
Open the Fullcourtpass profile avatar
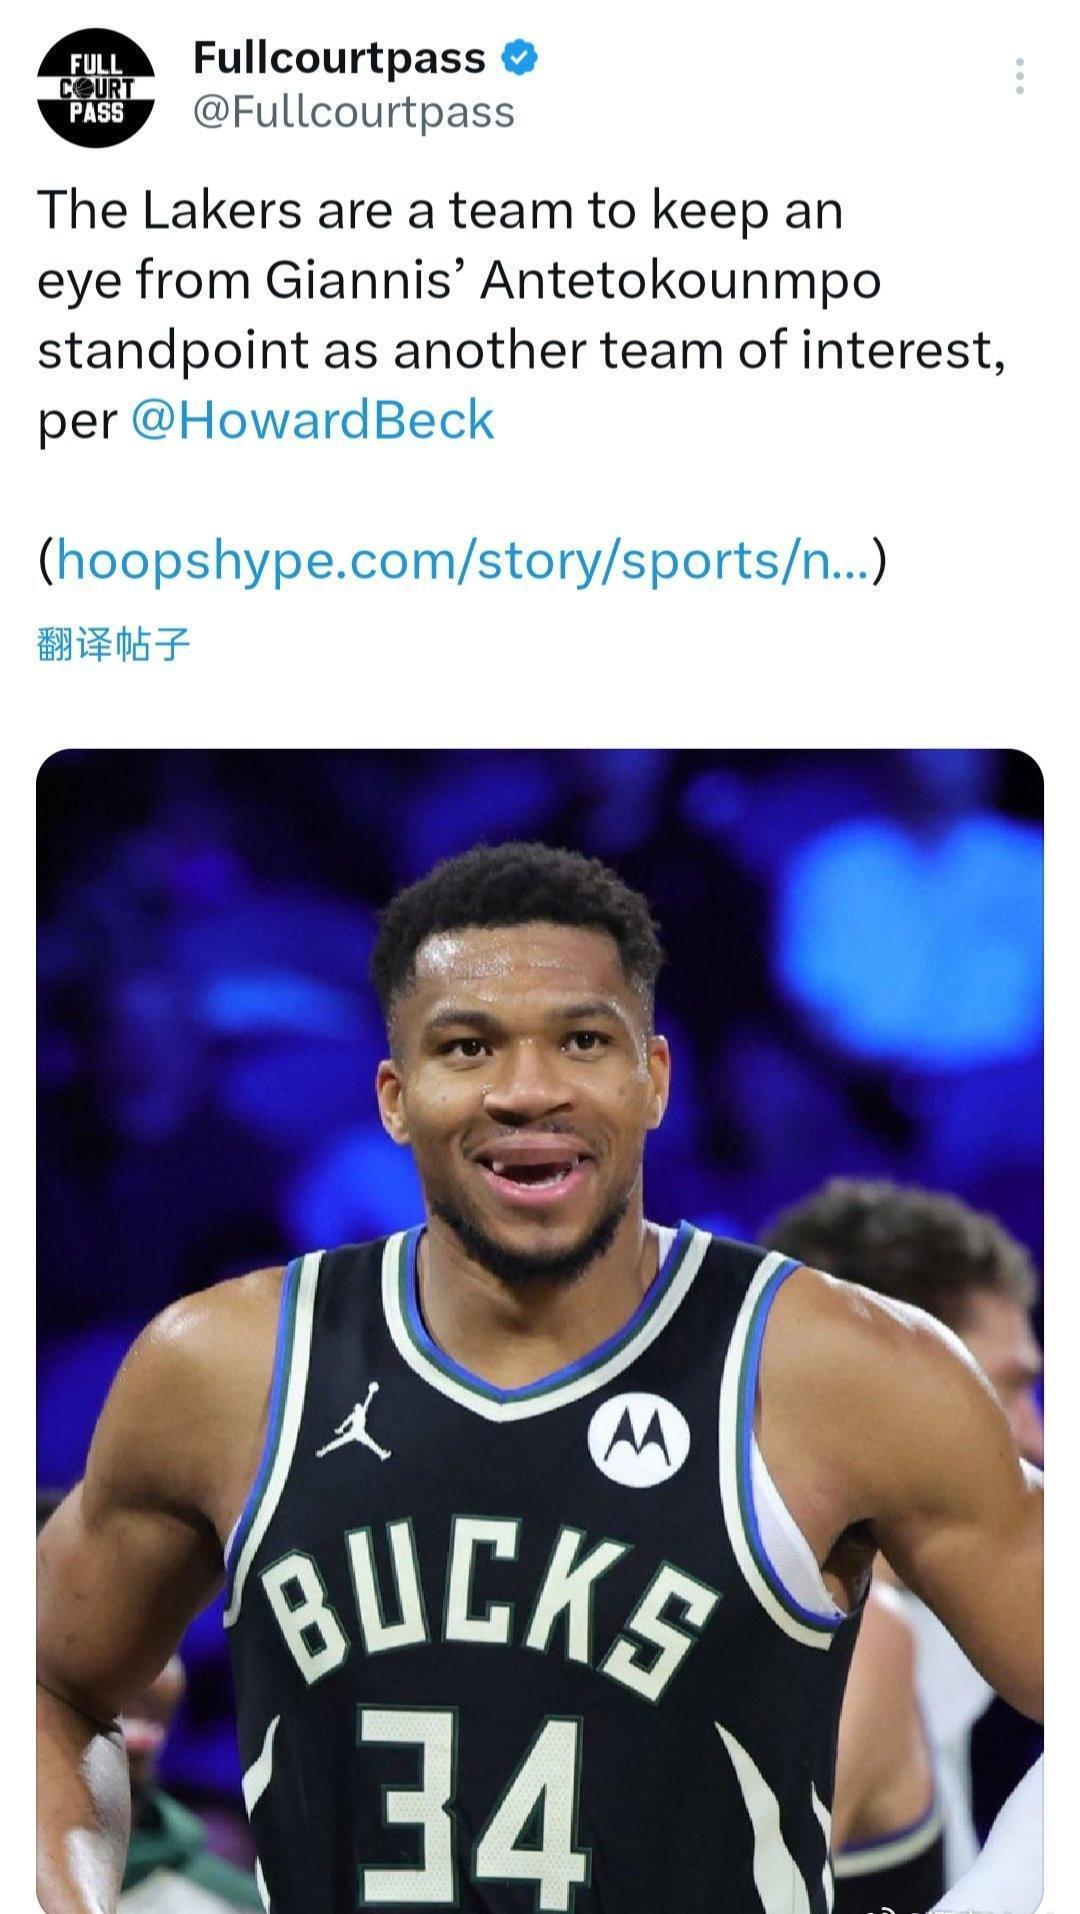[95, 89]
